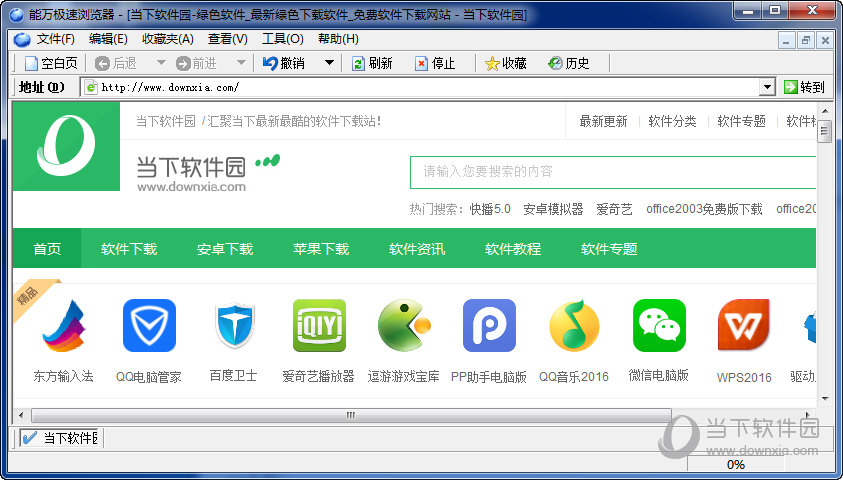Viewport: 843px width, 480px height.
Task: Click the 转到 go button
Action: (x=804, y=87)
